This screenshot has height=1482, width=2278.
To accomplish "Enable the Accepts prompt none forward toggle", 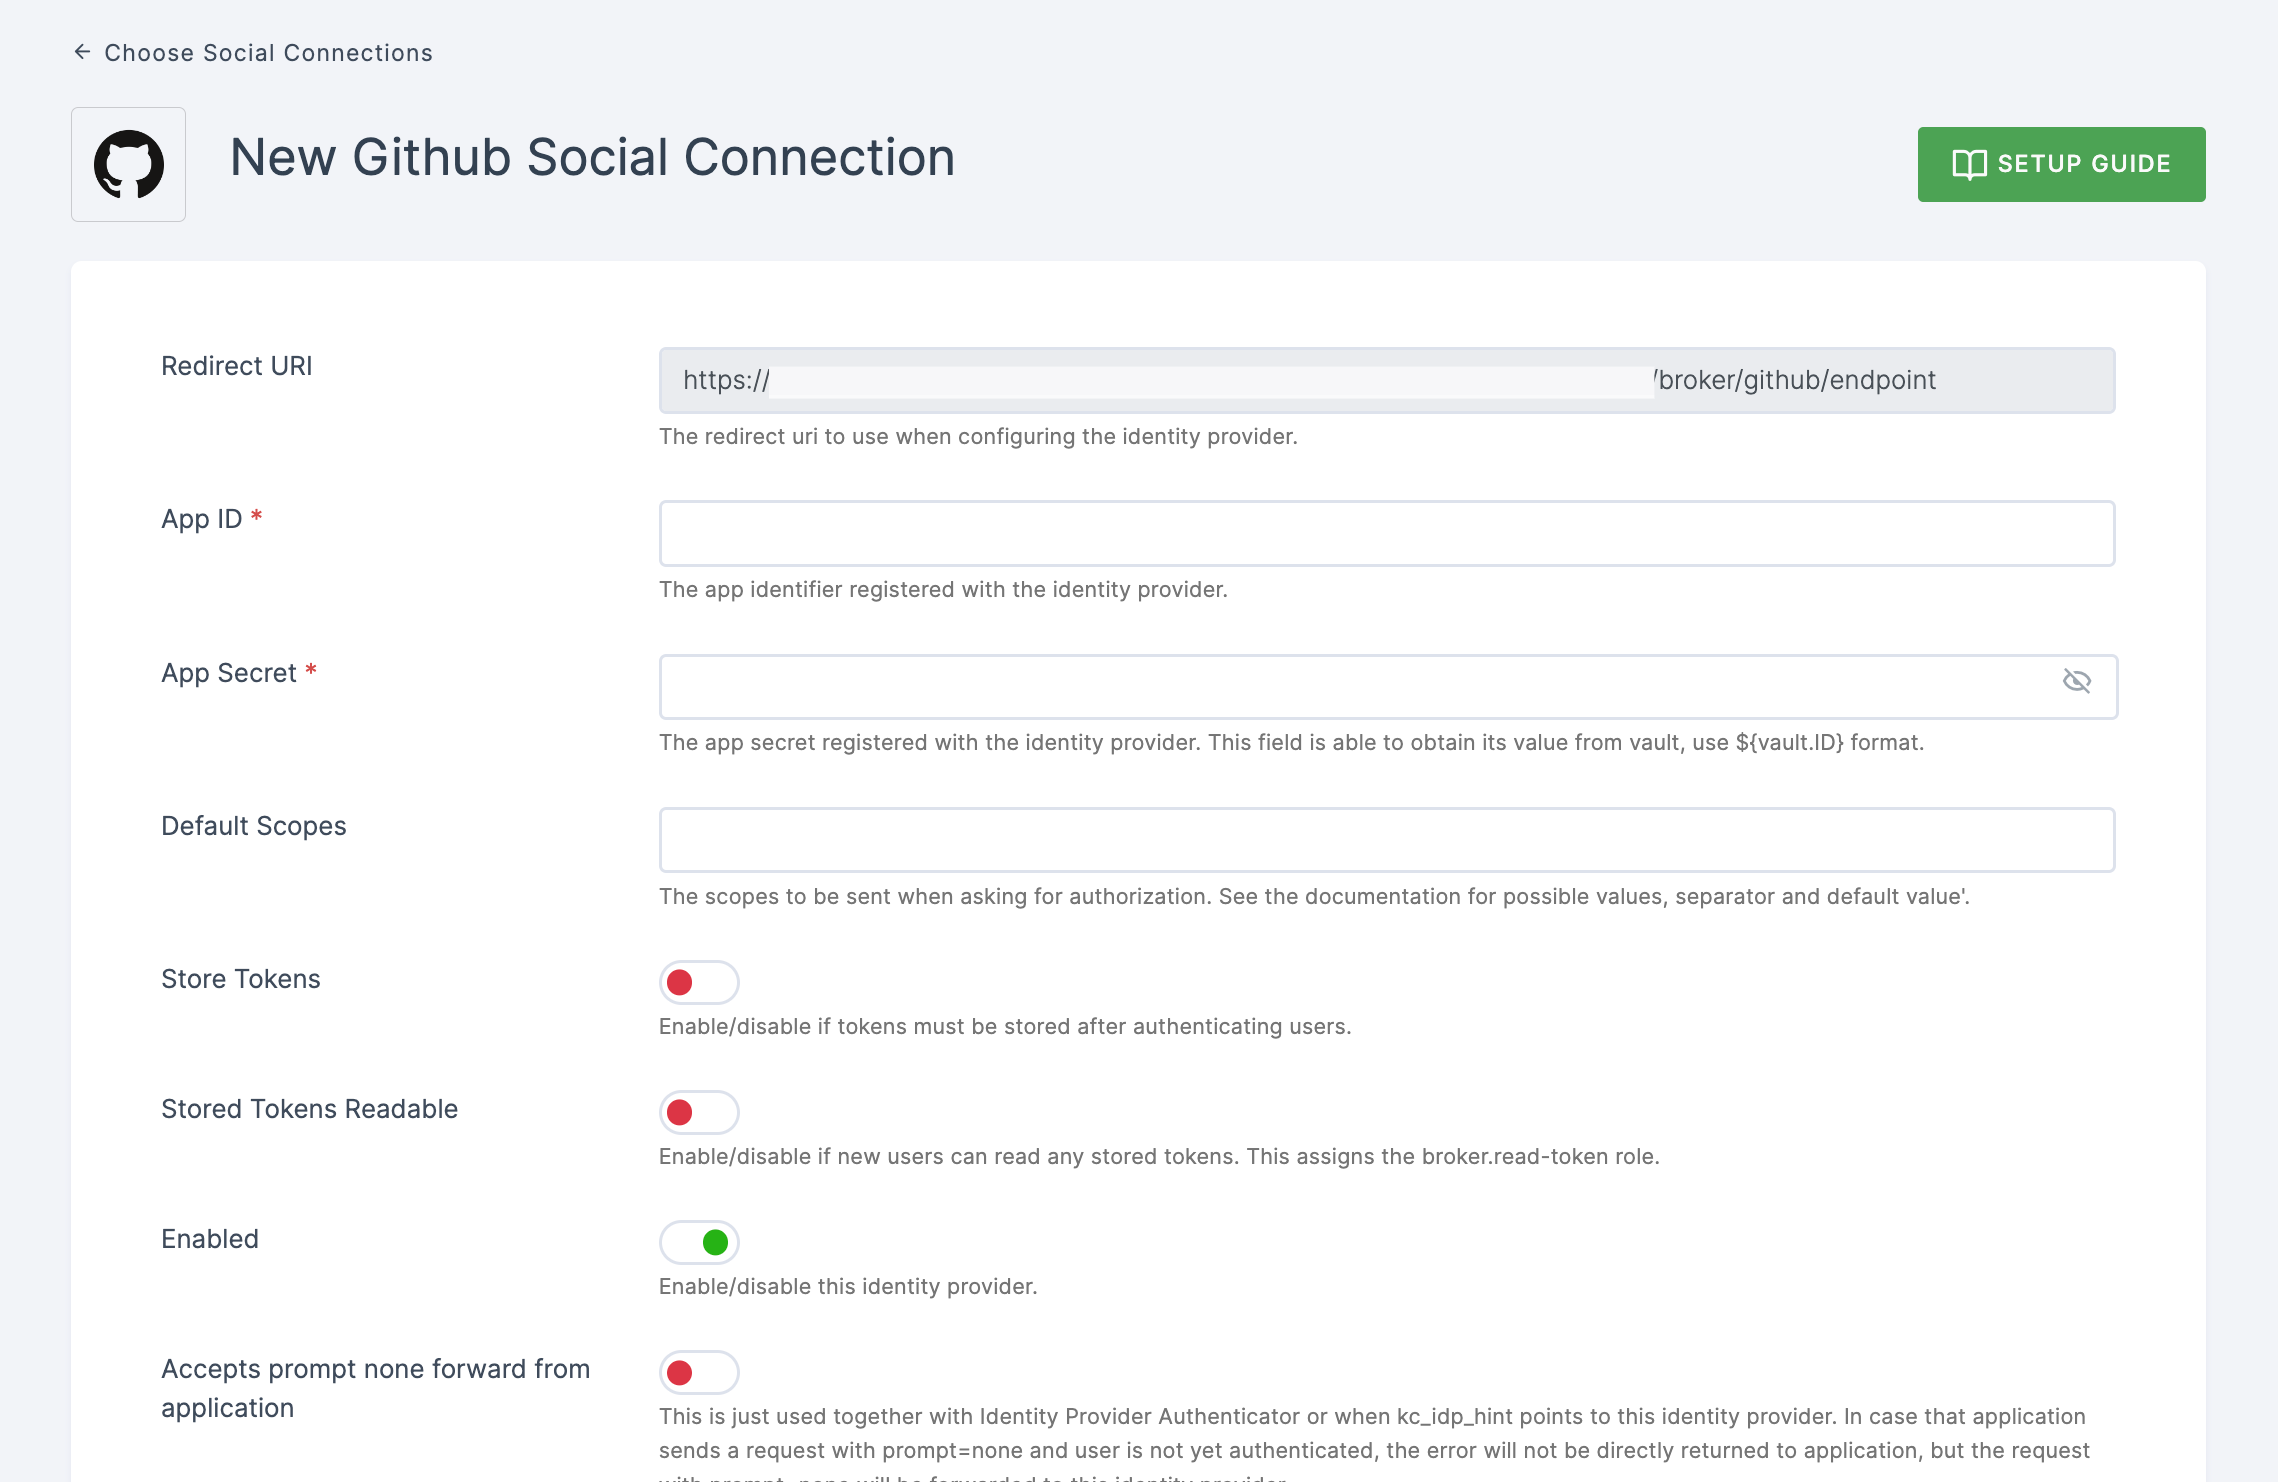I will point(699,1371).
